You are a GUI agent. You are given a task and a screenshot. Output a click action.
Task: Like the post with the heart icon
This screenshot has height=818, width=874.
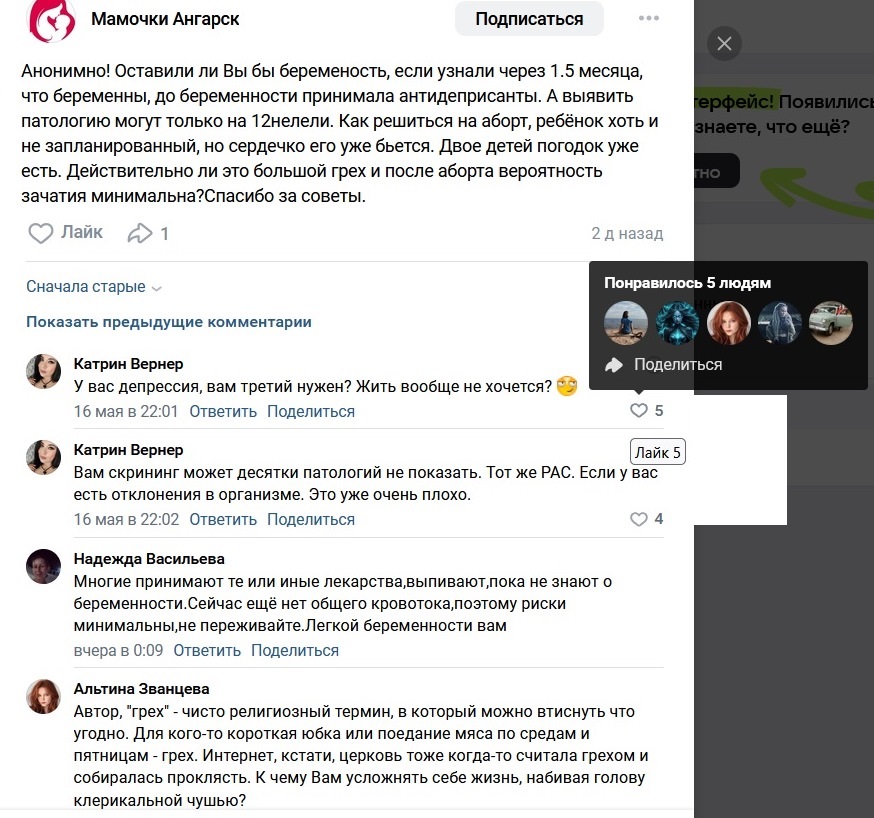(x=66, y=232)
